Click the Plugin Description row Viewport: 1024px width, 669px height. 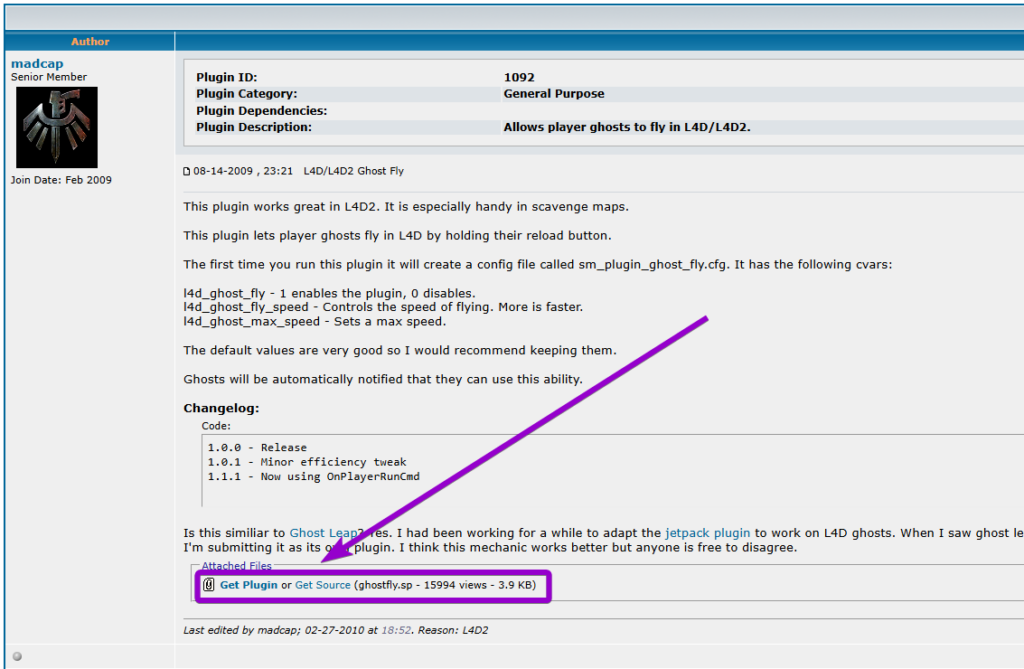coord(450,127)
